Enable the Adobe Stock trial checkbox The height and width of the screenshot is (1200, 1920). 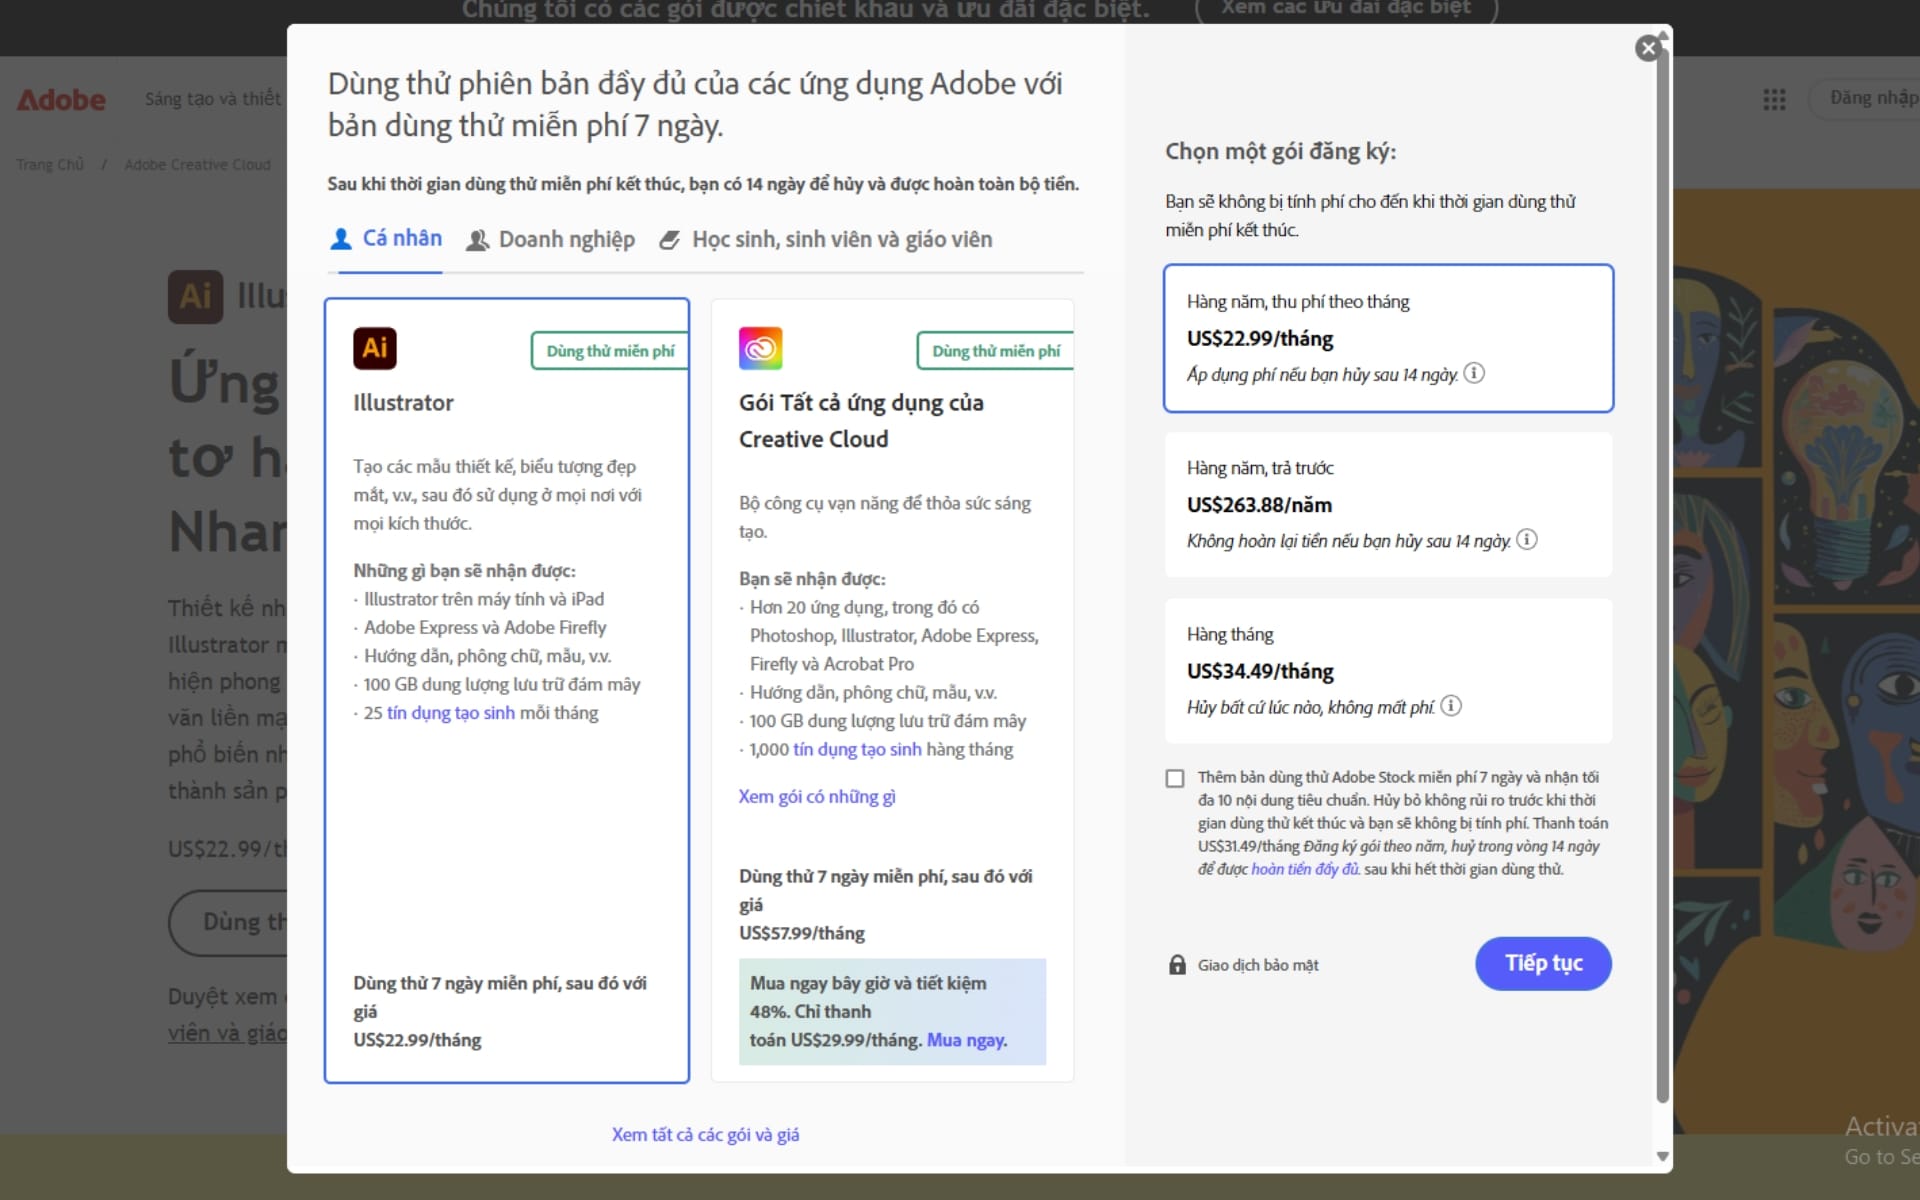[x=1175, y=778]
